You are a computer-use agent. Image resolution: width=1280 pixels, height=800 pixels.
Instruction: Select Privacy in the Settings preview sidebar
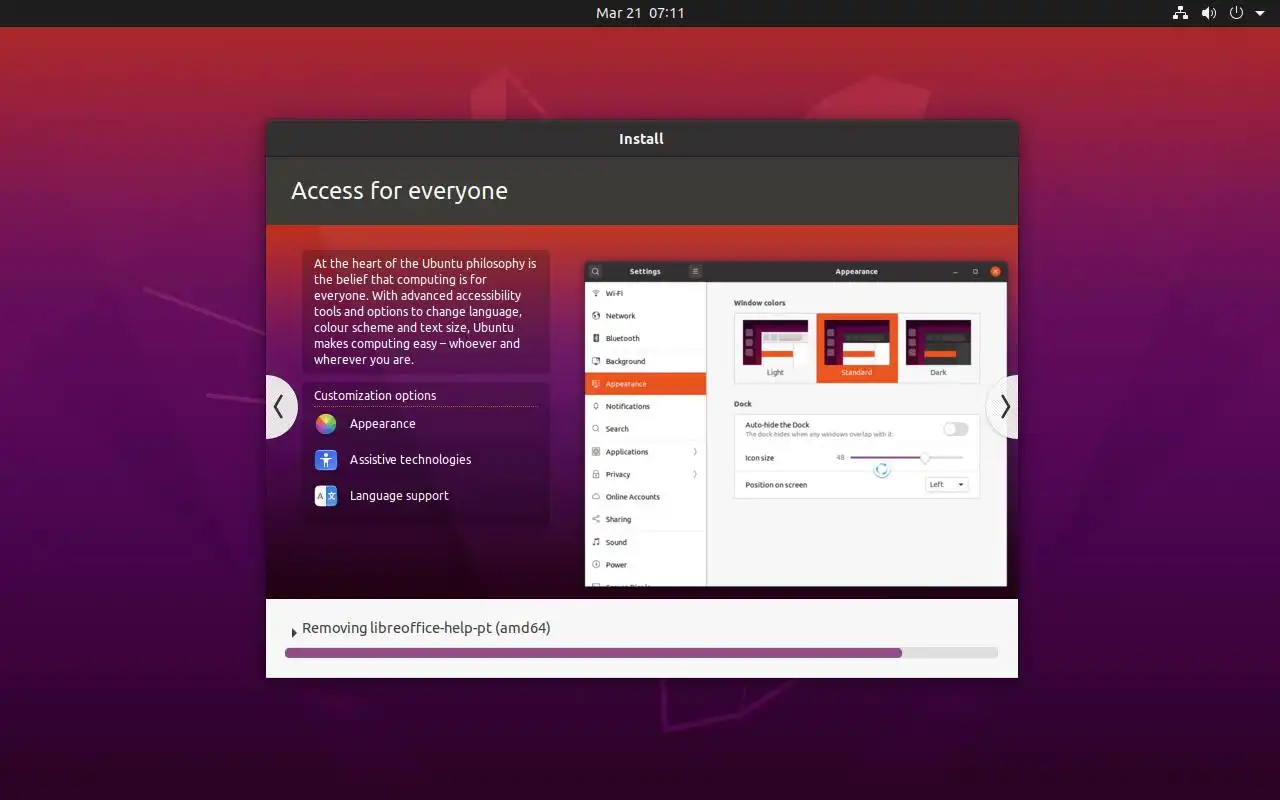(x=645, y=474)
